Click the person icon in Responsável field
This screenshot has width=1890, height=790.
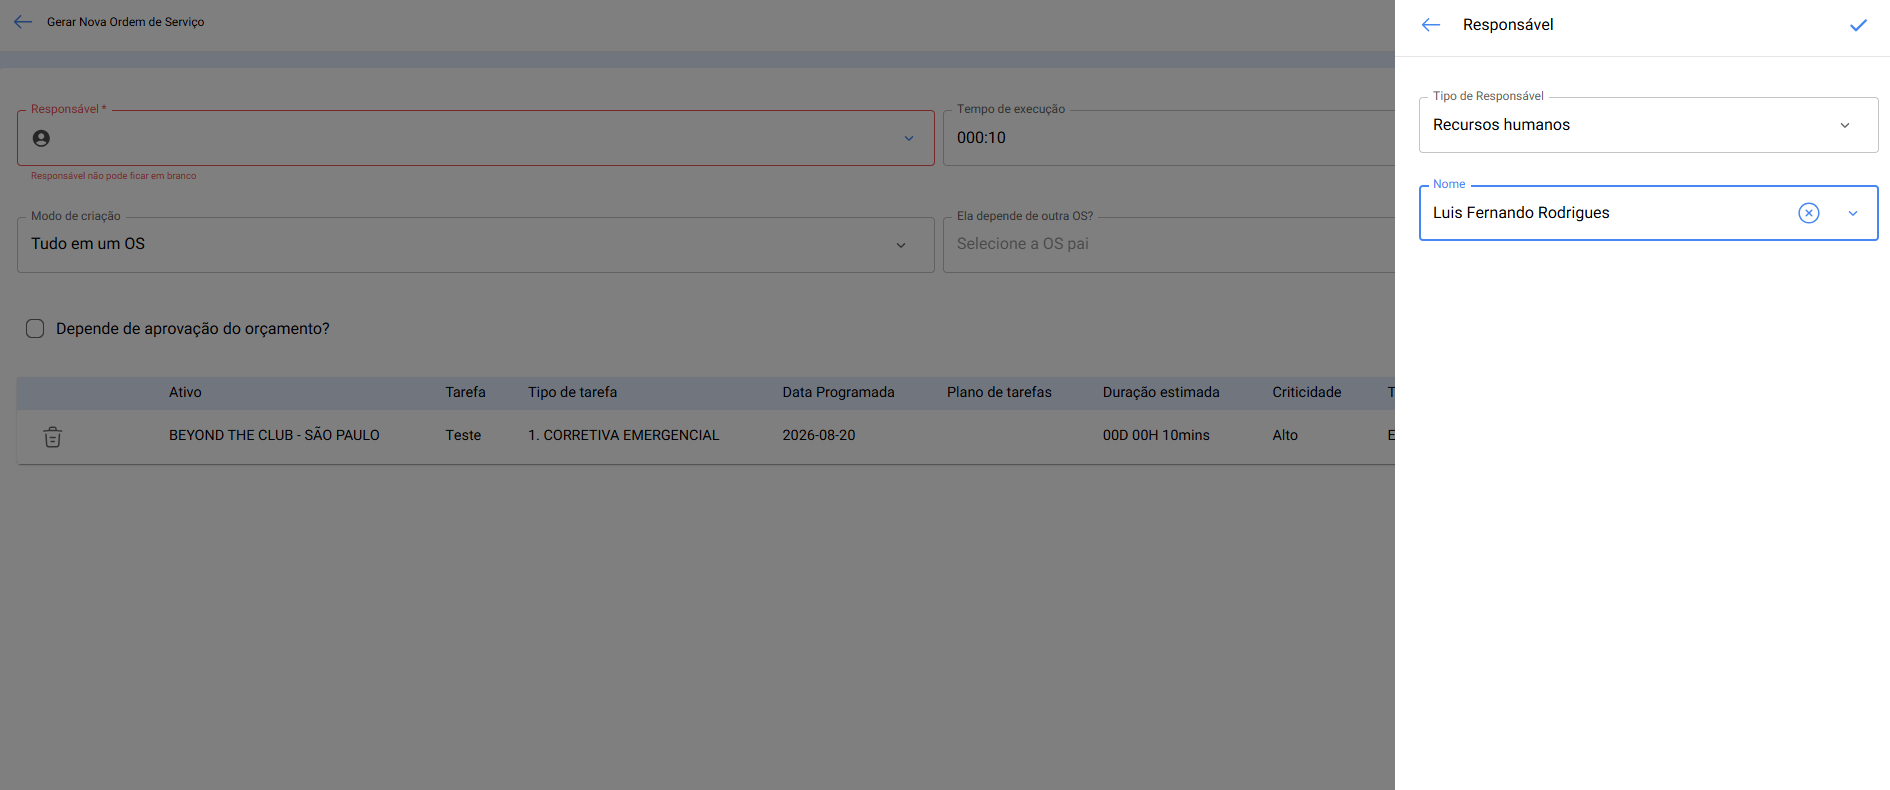pyautogui.click(x=41, y=138)
